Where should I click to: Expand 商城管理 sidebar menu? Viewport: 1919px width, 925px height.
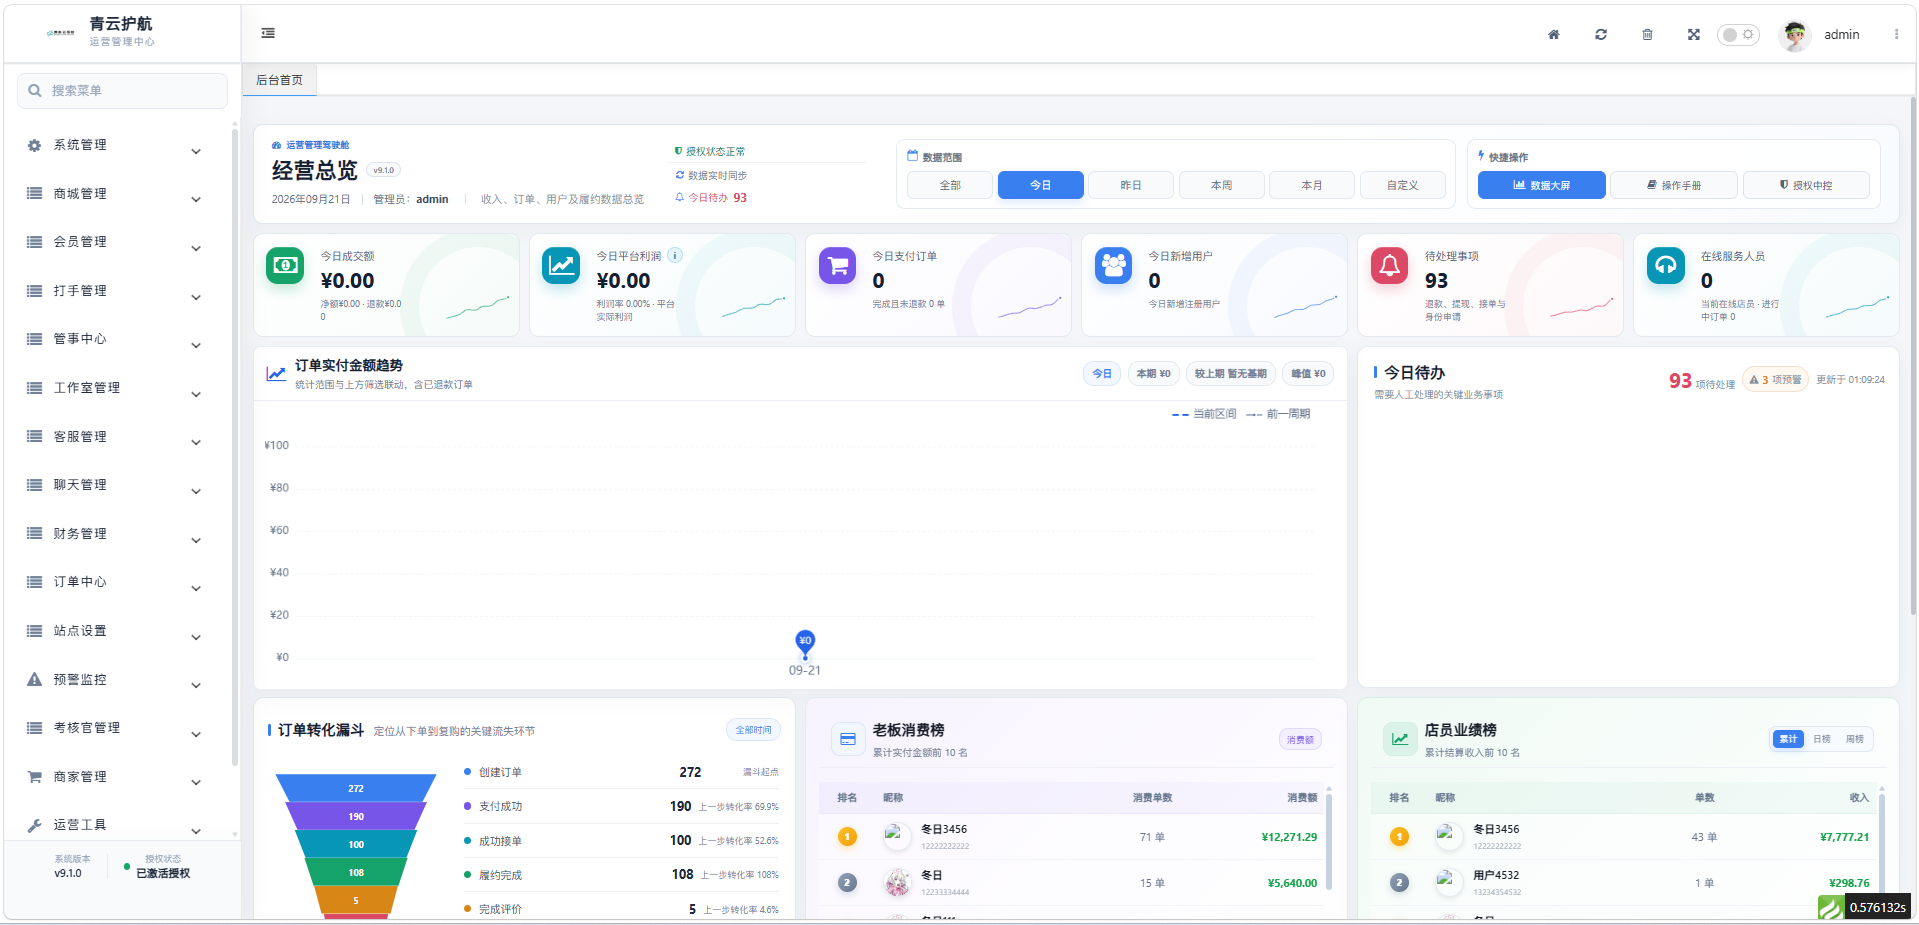pyautogui.click(x=118, y=194)
